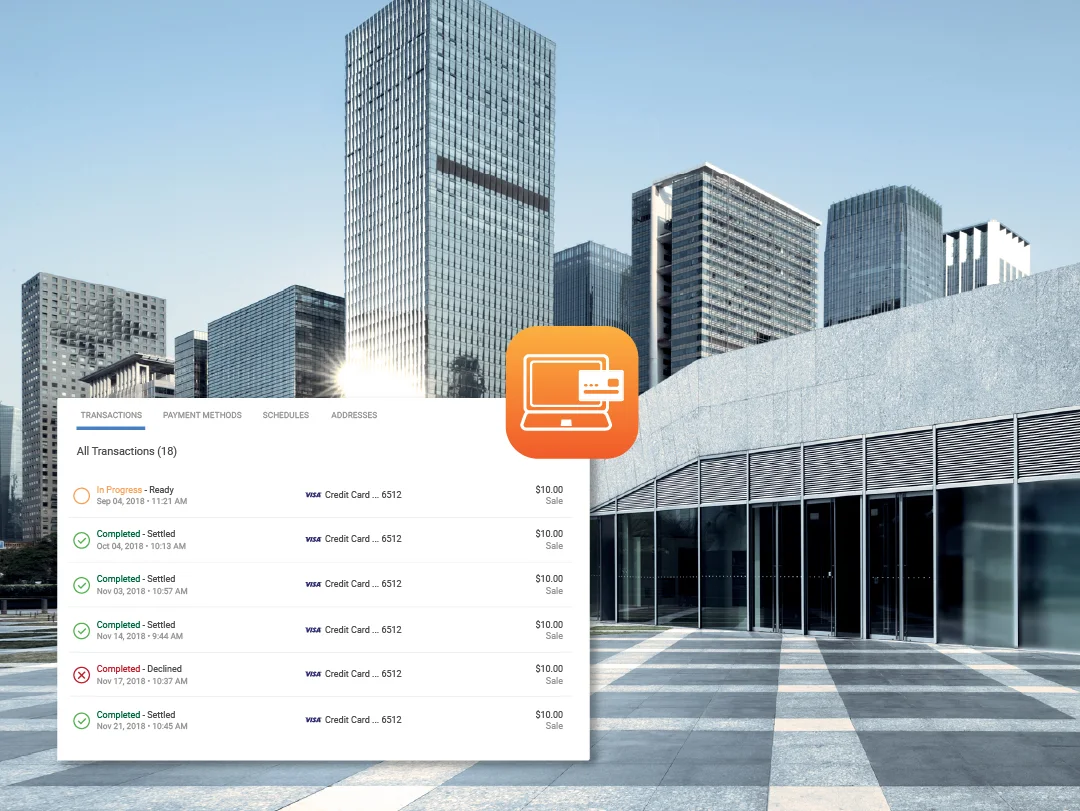Screen dimensions: 1080x811
Task: Click the Visa icon on the declined transaction
Action: coord(311,674)
